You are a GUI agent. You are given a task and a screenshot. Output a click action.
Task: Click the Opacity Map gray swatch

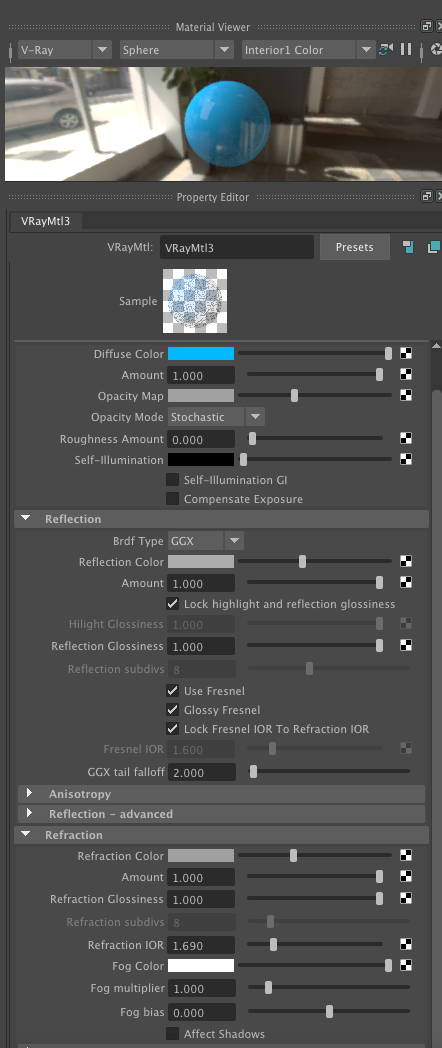201,396
